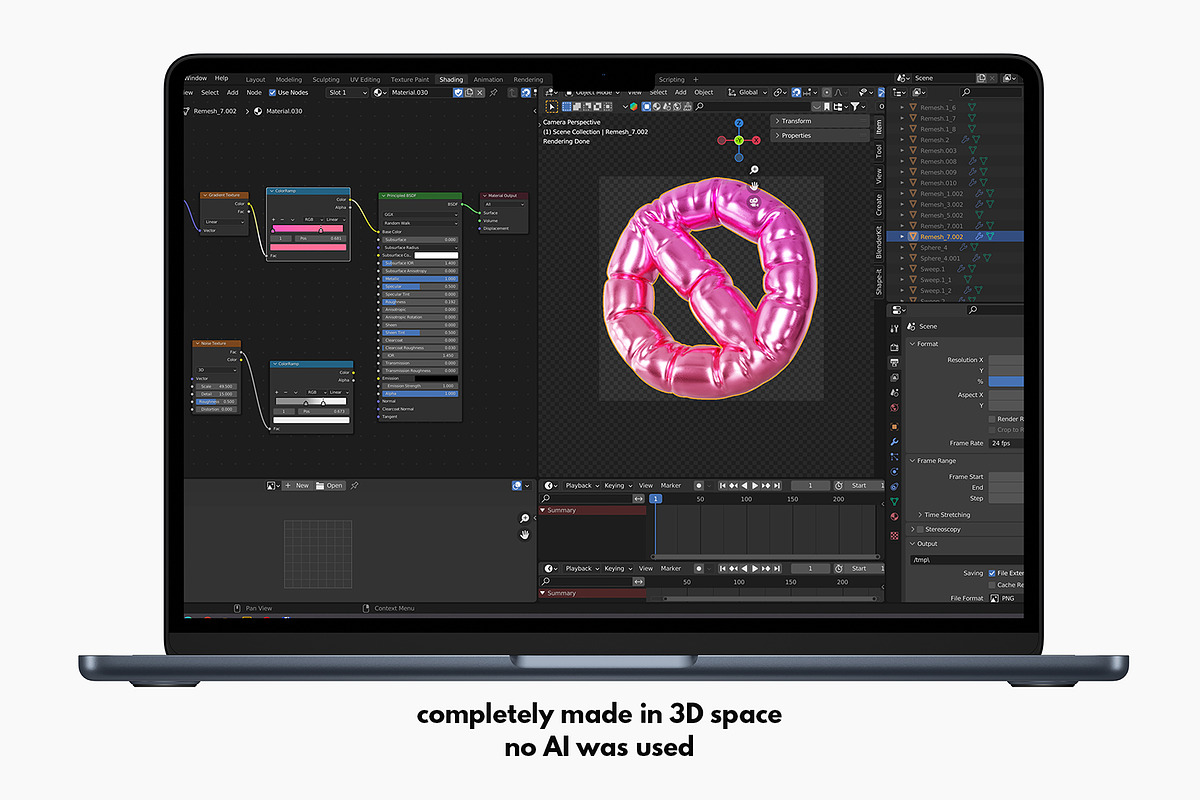Jump to end frame in lower timeline
This screenshot has height=800, width=1200.
777,568
